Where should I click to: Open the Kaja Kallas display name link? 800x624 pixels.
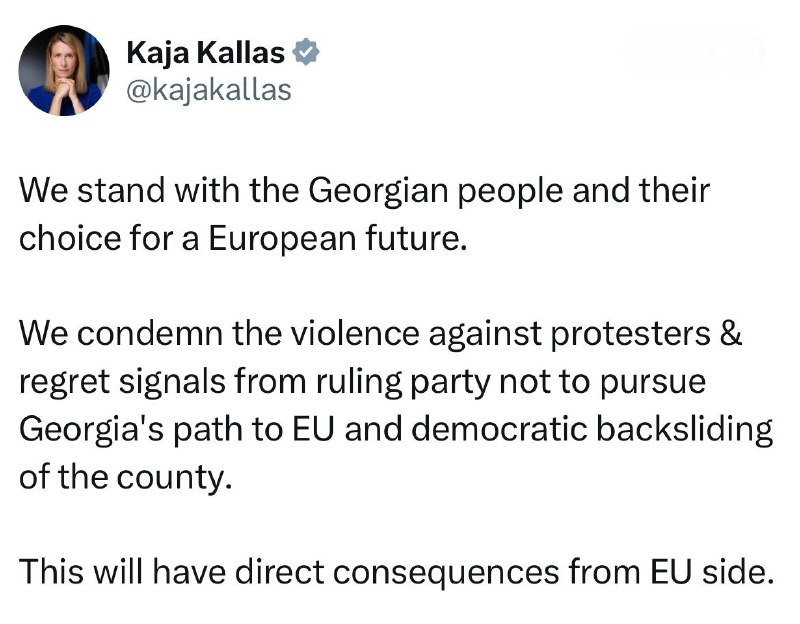click(x=206, y=53)
